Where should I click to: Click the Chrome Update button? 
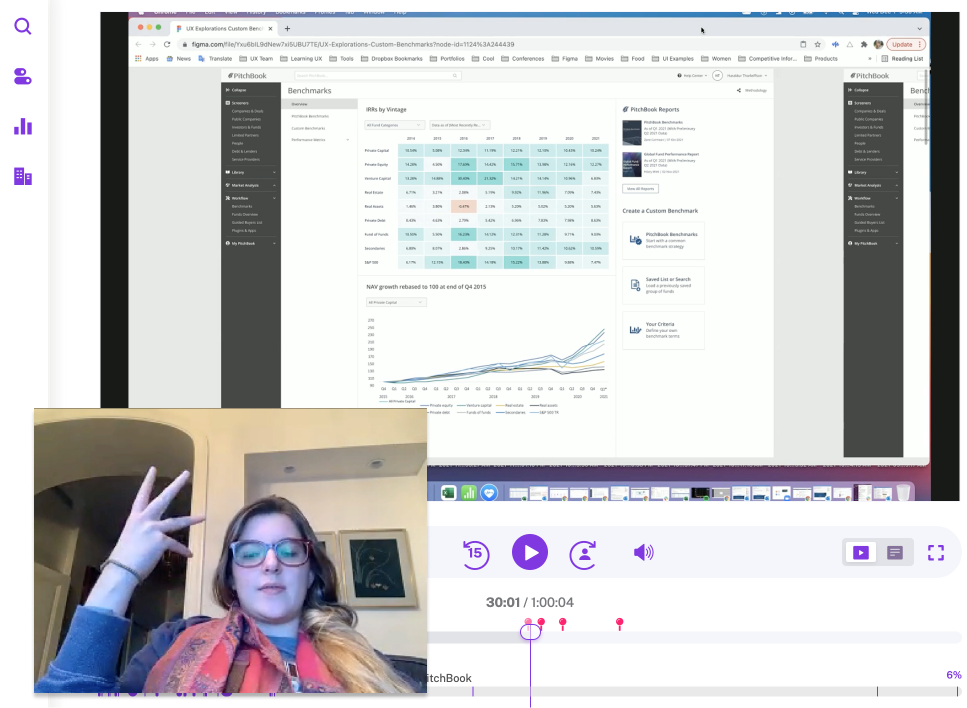[905, 44]
